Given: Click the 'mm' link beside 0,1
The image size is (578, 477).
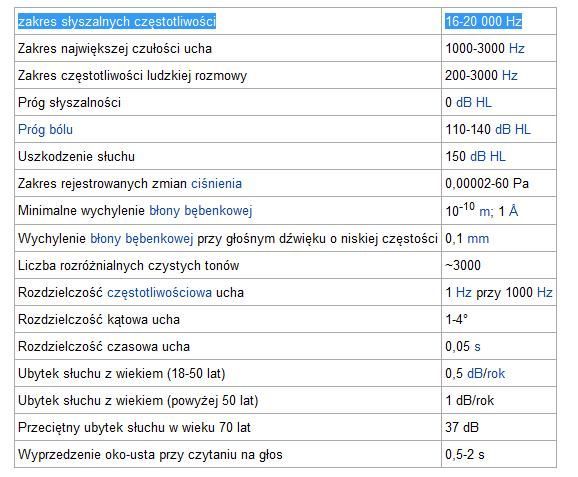Looking at the screenshot, I should 478,238.
